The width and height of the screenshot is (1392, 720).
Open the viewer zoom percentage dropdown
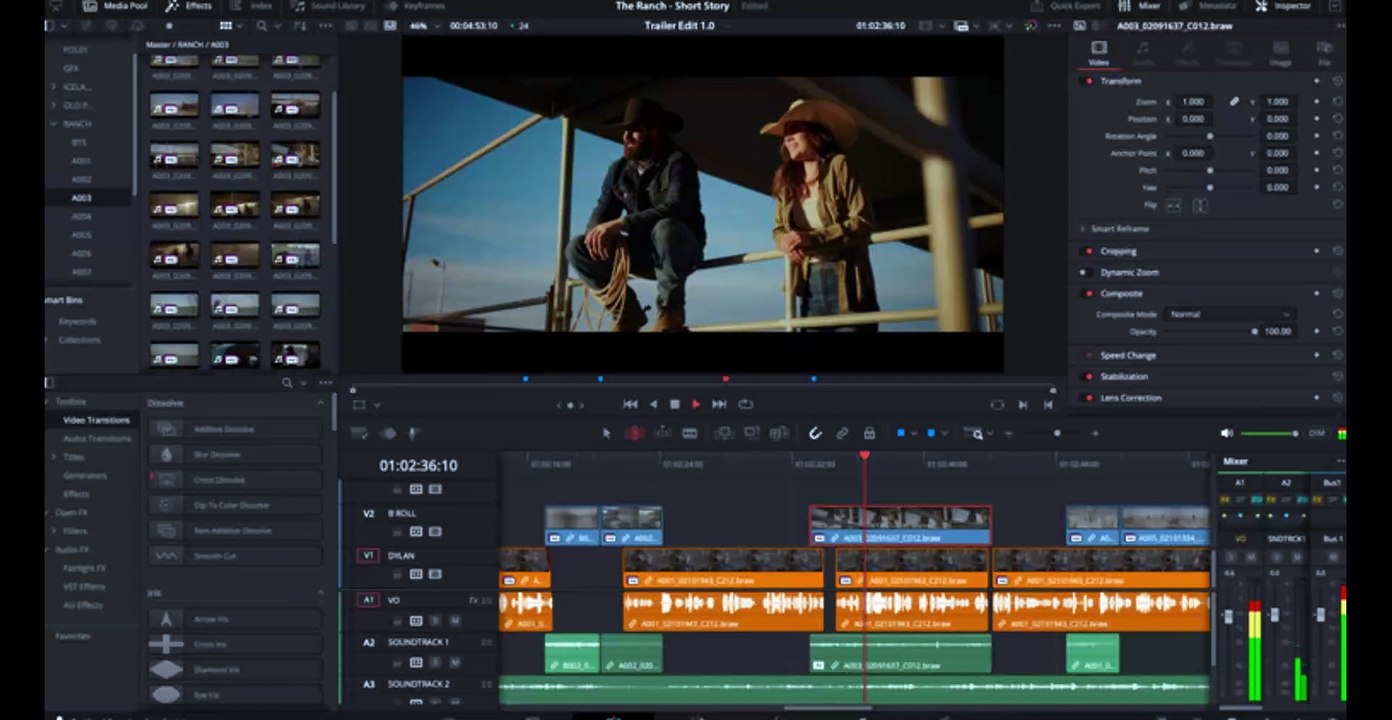(425, 25)
